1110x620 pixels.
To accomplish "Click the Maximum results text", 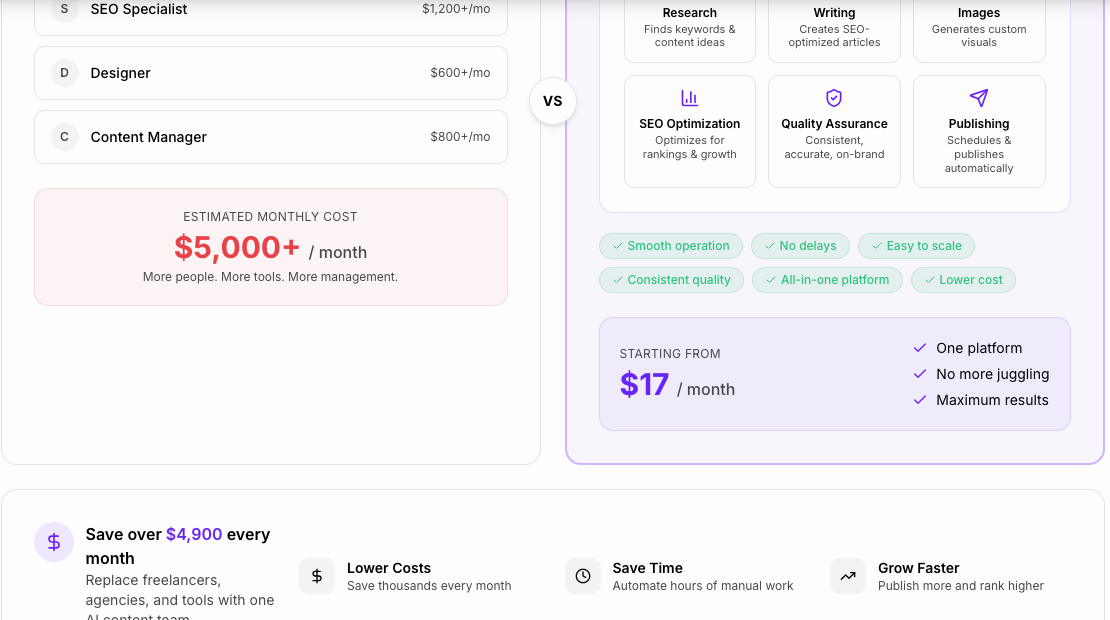I will coord(992,401).
